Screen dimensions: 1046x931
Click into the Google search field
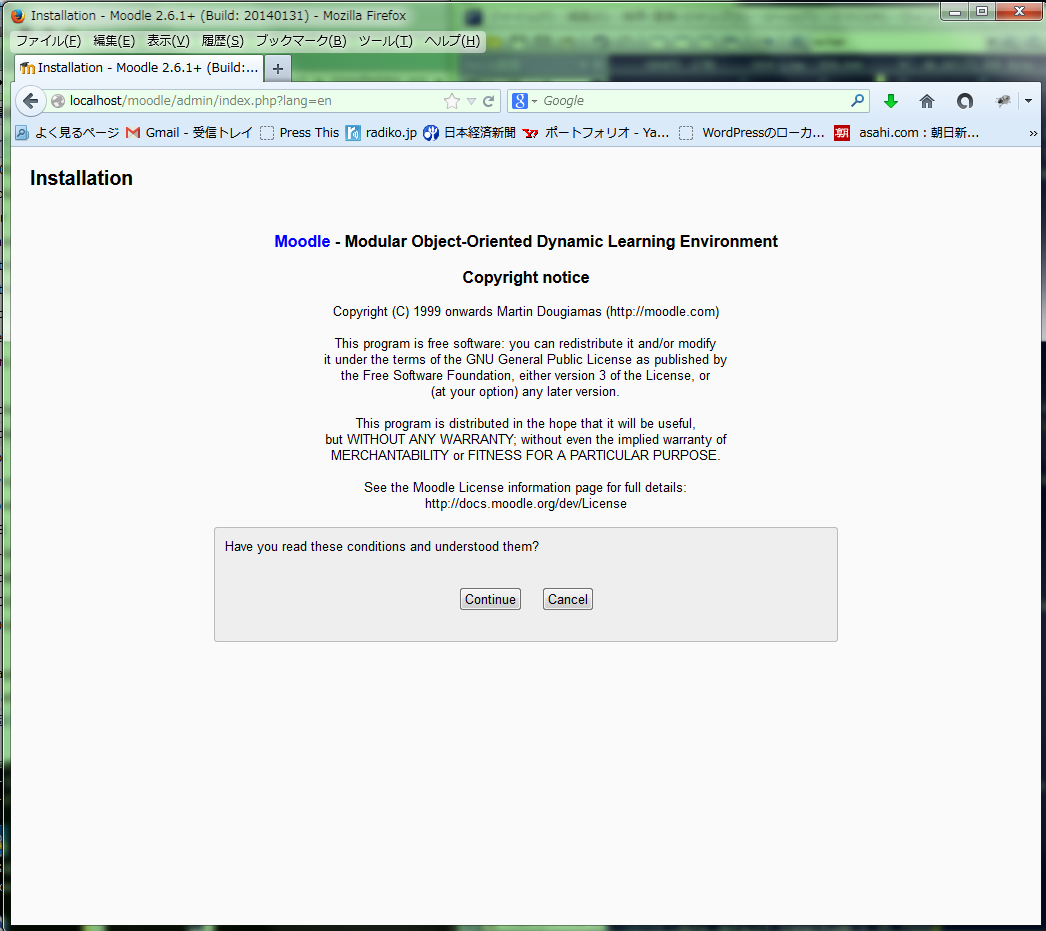[690, 101]
